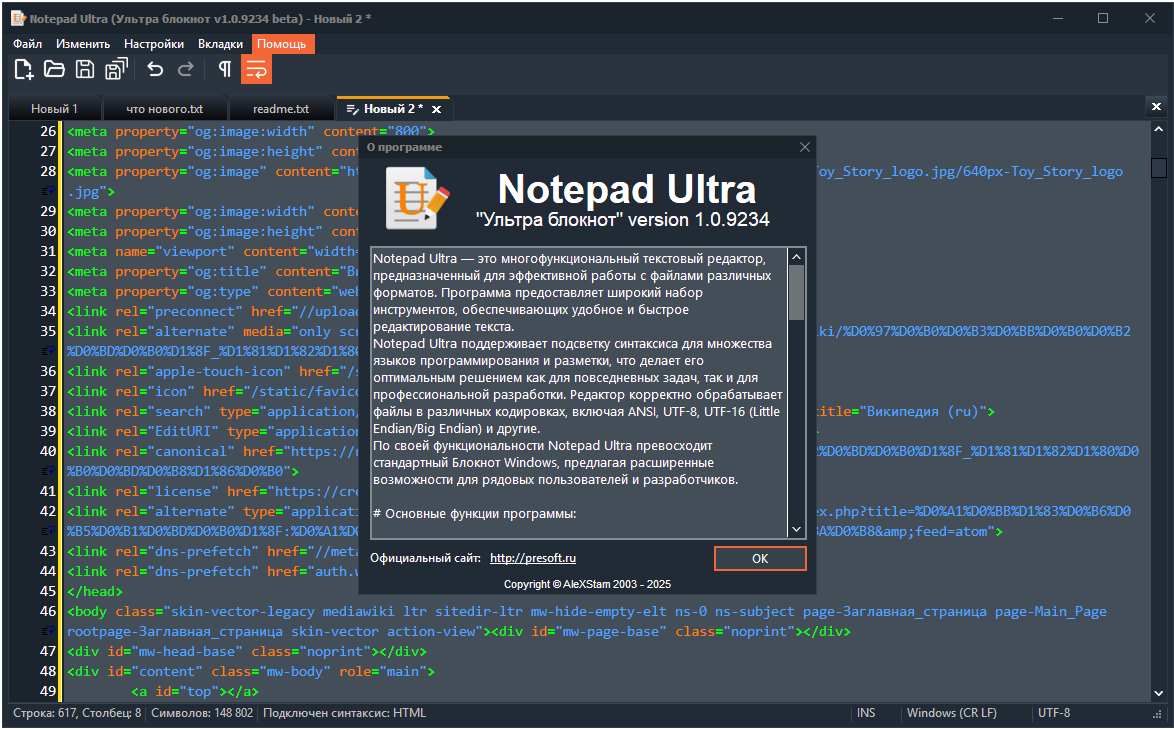Click the save file icon
The width and height of the screenshot is (1174, 729).
[85, 69]
